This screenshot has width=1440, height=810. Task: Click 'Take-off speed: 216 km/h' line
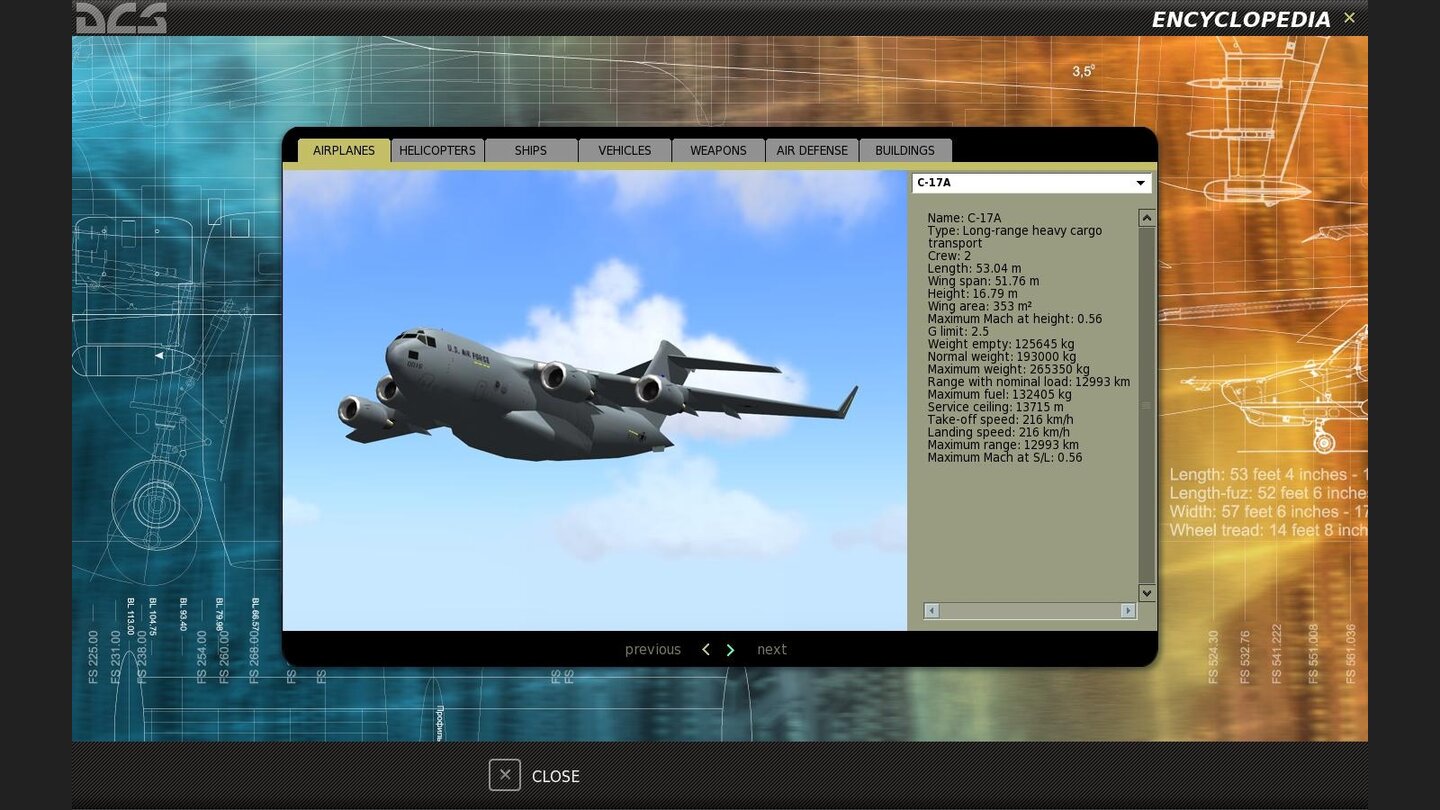[1000, 420]
